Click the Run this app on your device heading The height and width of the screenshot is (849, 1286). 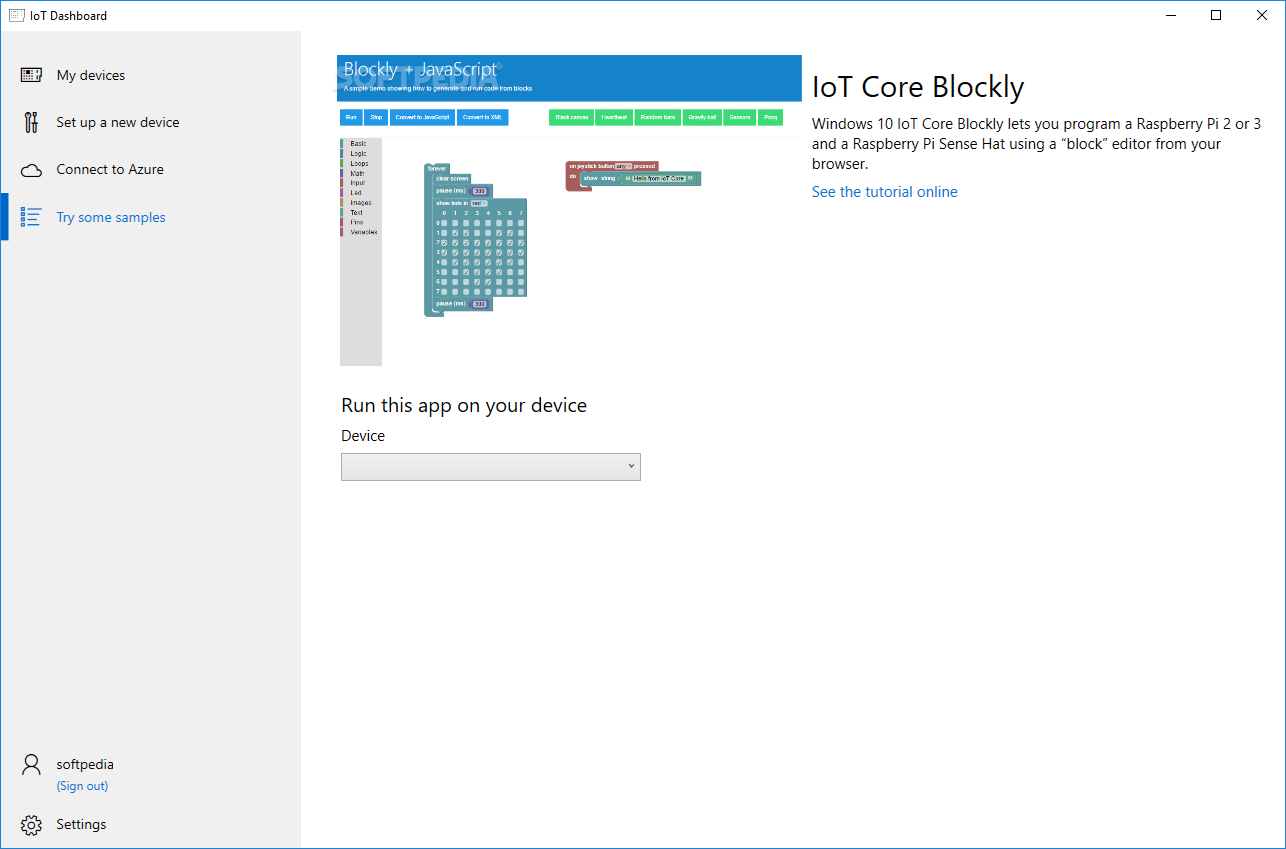464,405
